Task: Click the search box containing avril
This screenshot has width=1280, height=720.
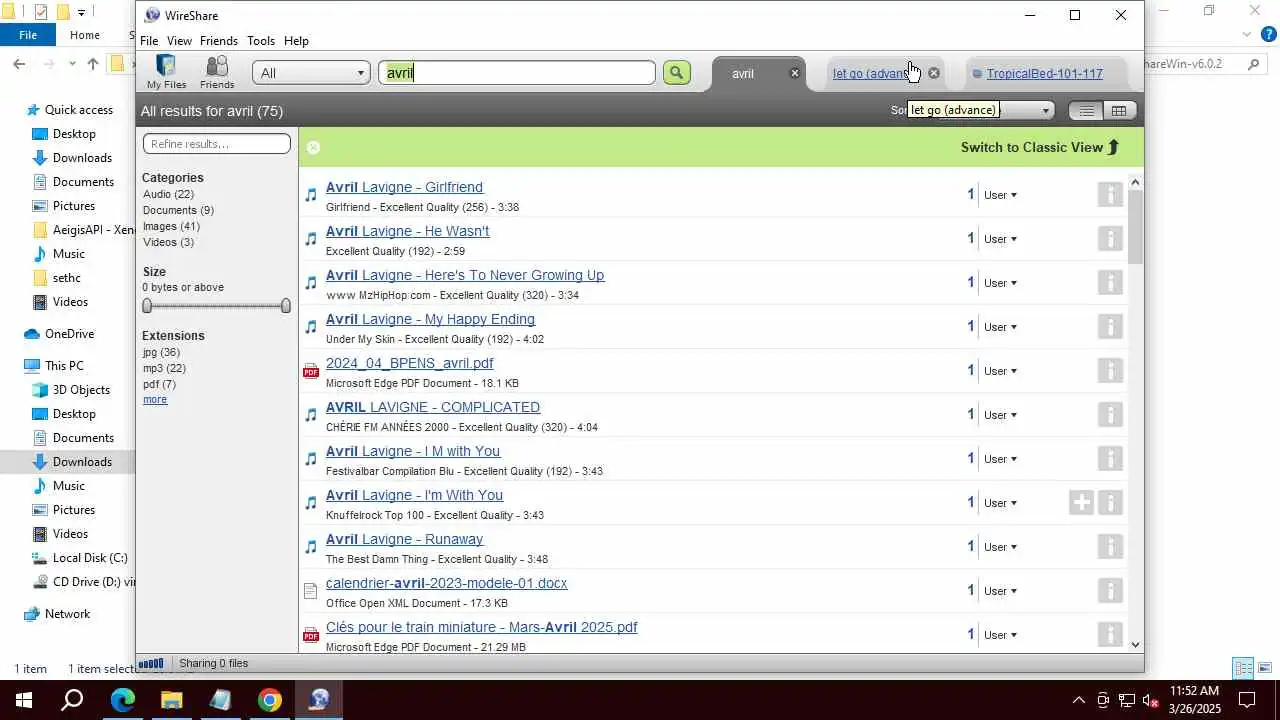Action: tap(517, 73)
